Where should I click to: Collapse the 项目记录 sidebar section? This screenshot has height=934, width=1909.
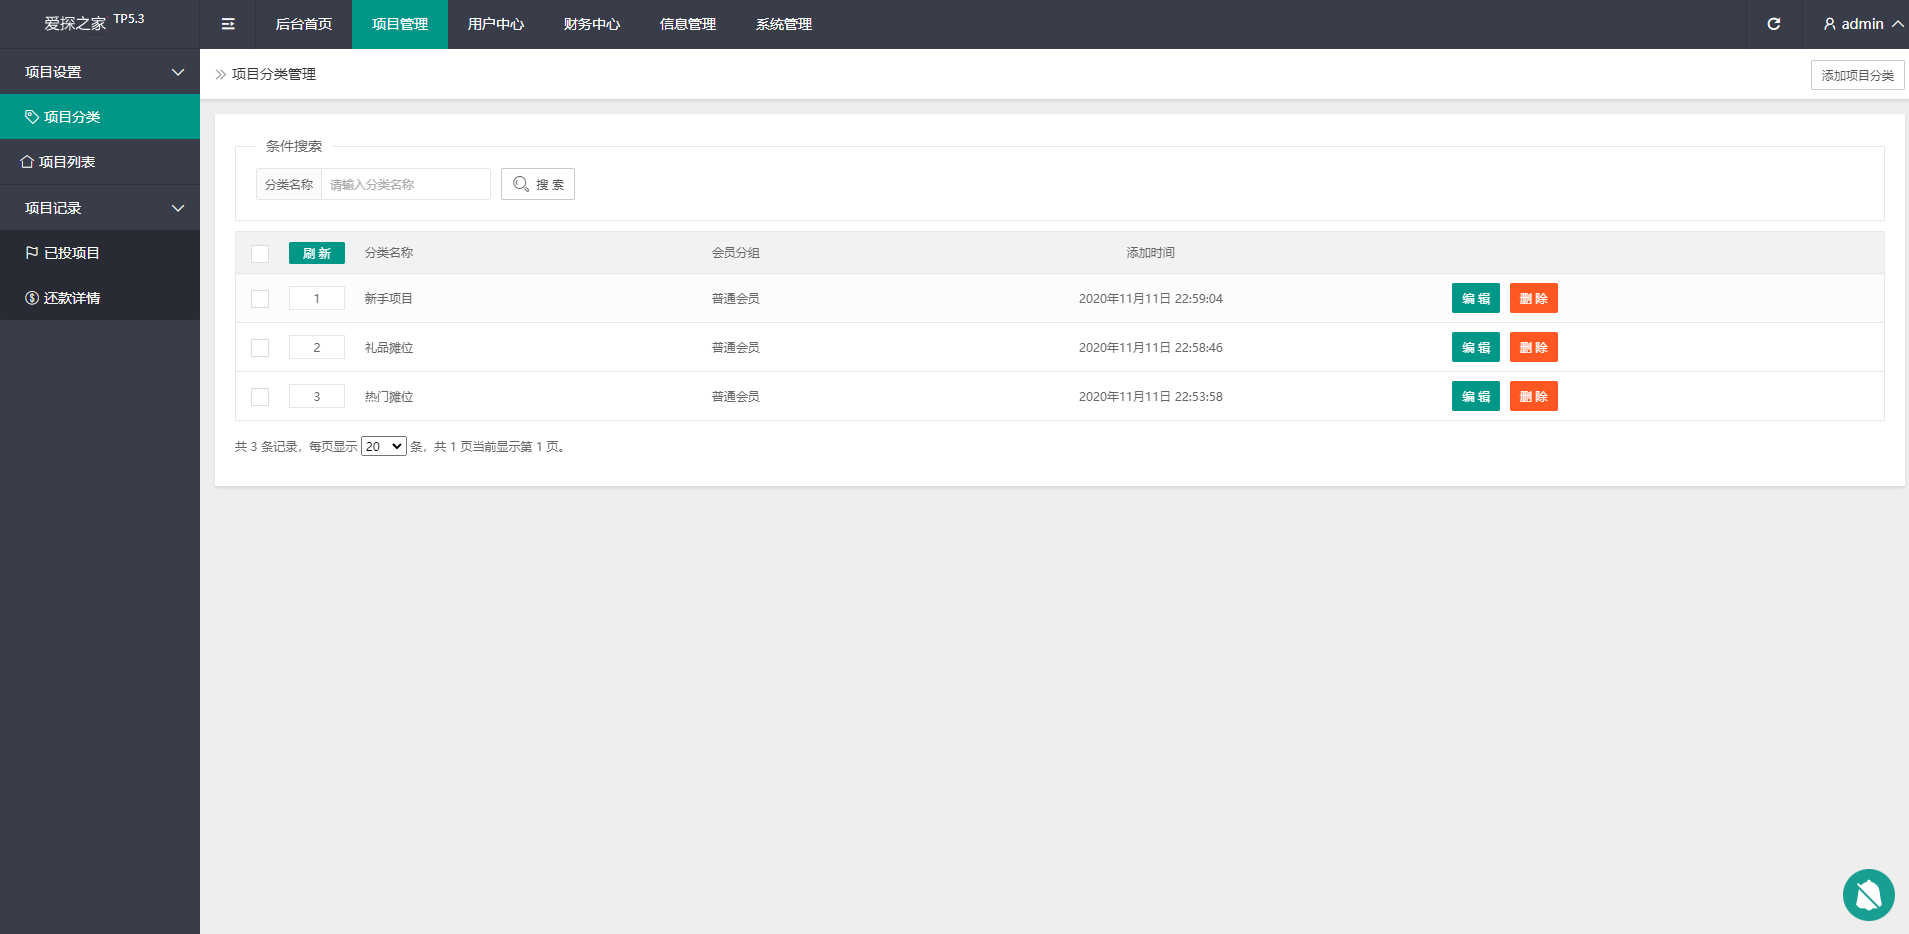178,208
